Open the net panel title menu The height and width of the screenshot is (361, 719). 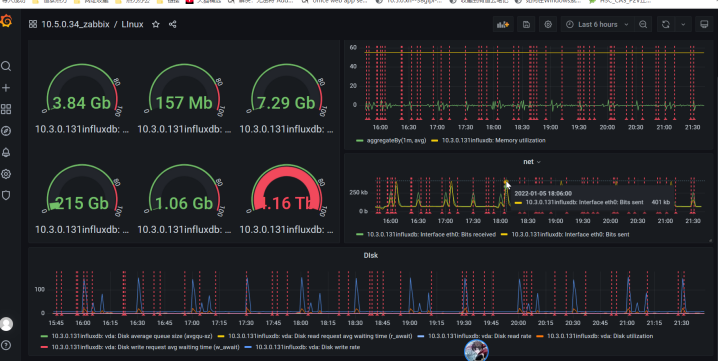[x=531, y=161]
